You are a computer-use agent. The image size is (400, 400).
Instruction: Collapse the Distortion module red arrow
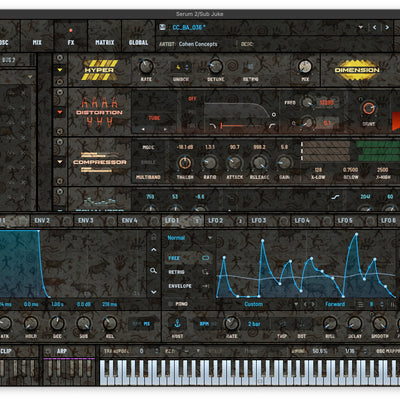pyautogui.click(x=60, y=112)
